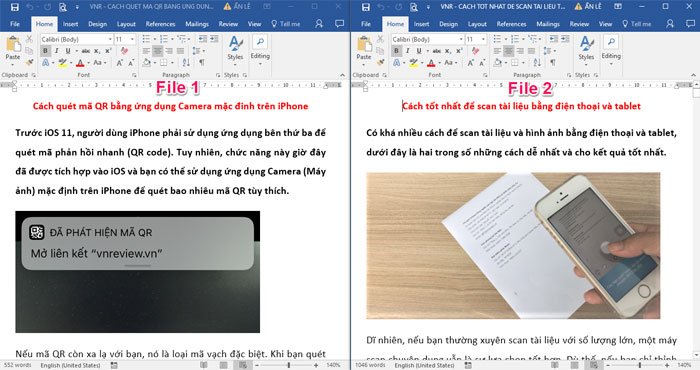Open Layout tab in the right window

477,24
